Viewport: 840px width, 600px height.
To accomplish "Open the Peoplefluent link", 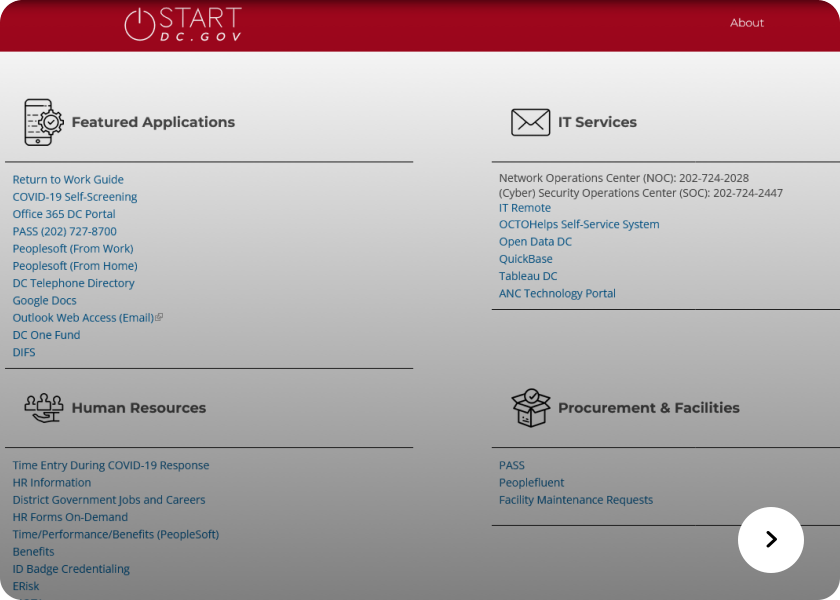I will click(x=531, y=483).
